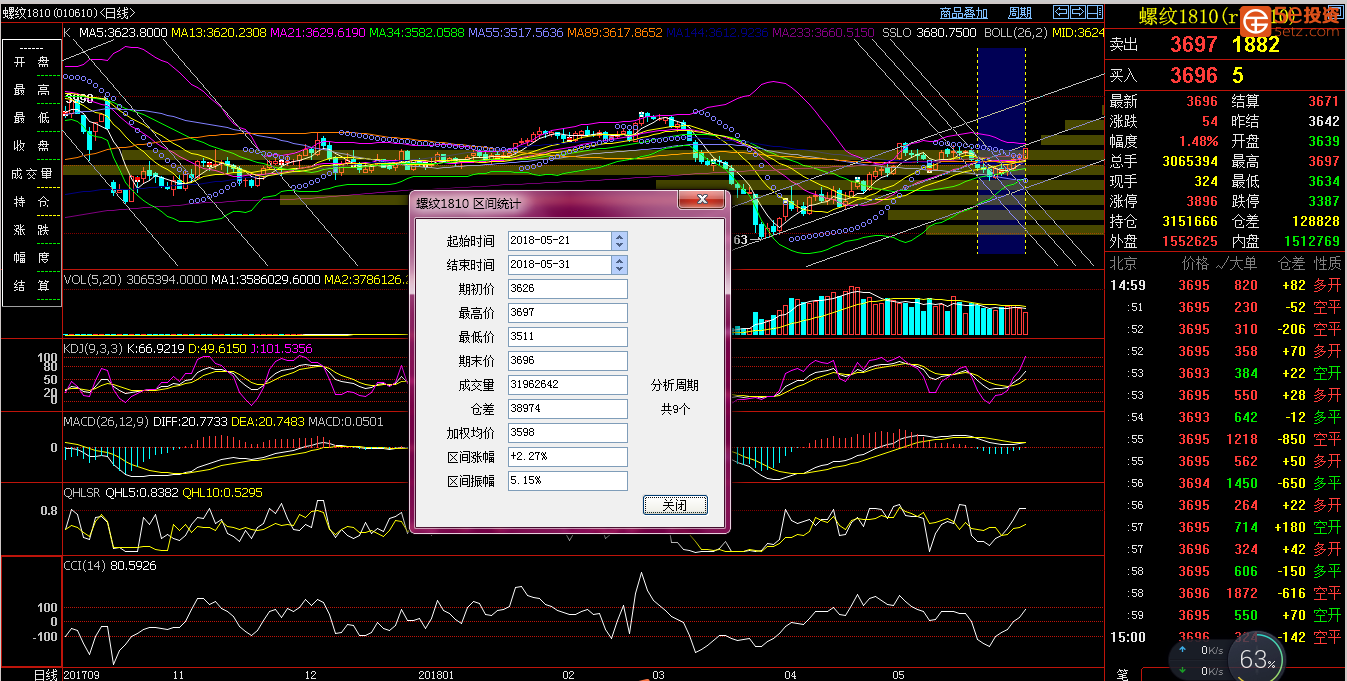The image size is (1347, 681).
Task: Click the 仓差 column header in trade list
Action: point(1291,264)
